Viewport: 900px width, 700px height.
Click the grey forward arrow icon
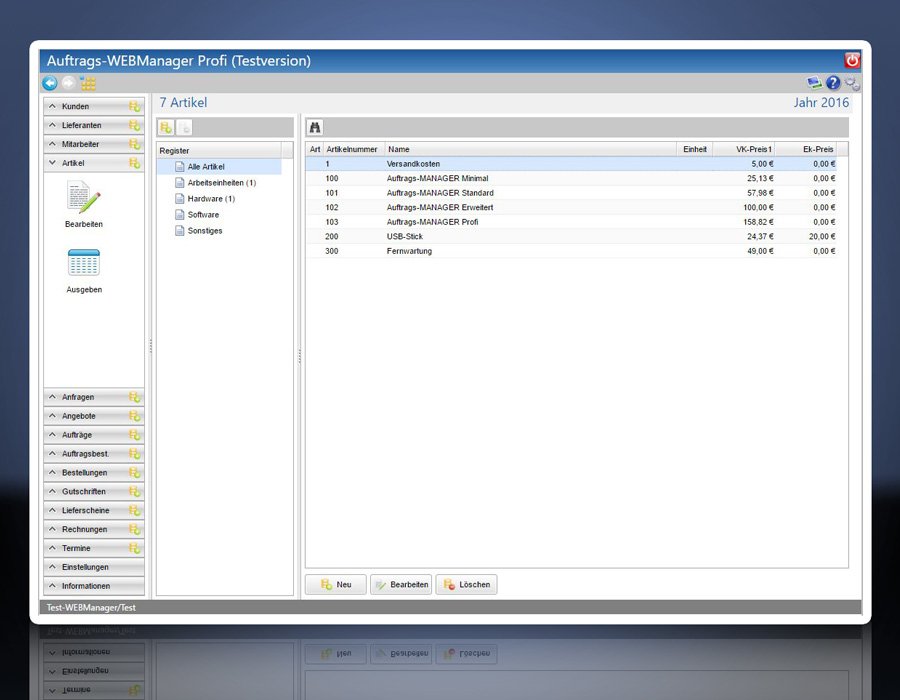point(68,83)
